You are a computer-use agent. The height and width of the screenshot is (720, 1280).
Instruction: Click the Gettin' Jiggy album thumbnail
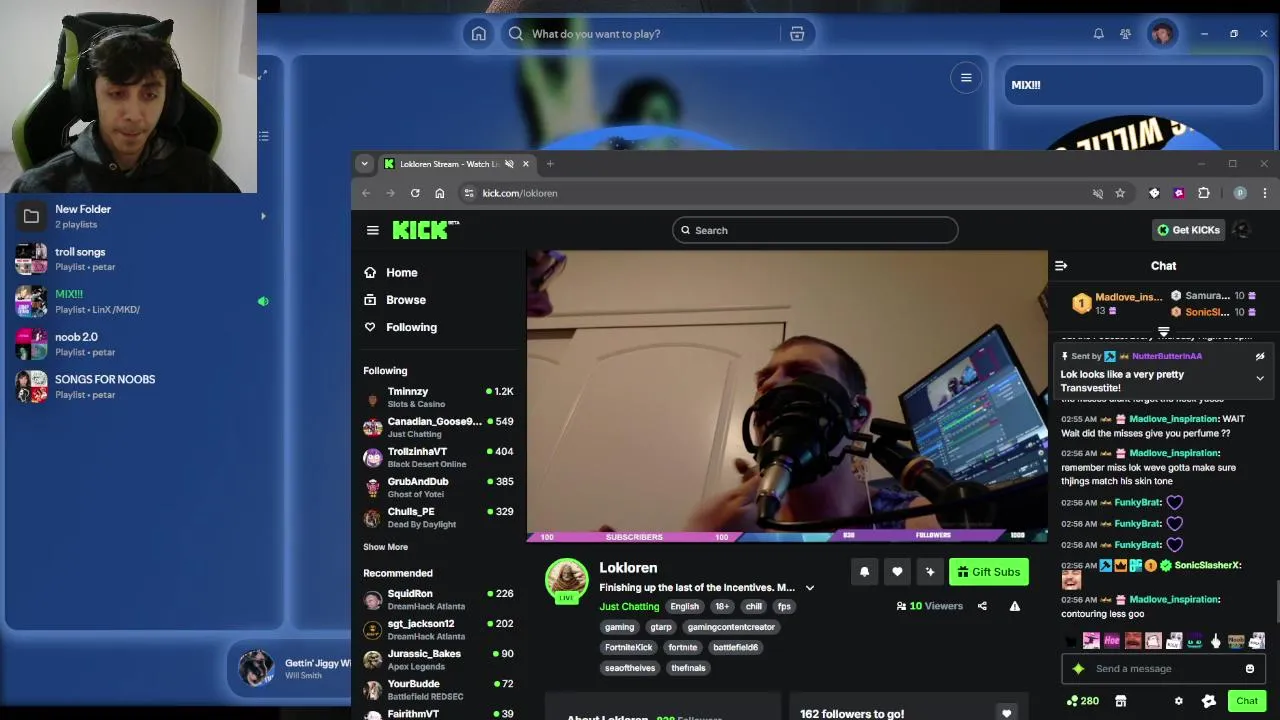point(255,668)
